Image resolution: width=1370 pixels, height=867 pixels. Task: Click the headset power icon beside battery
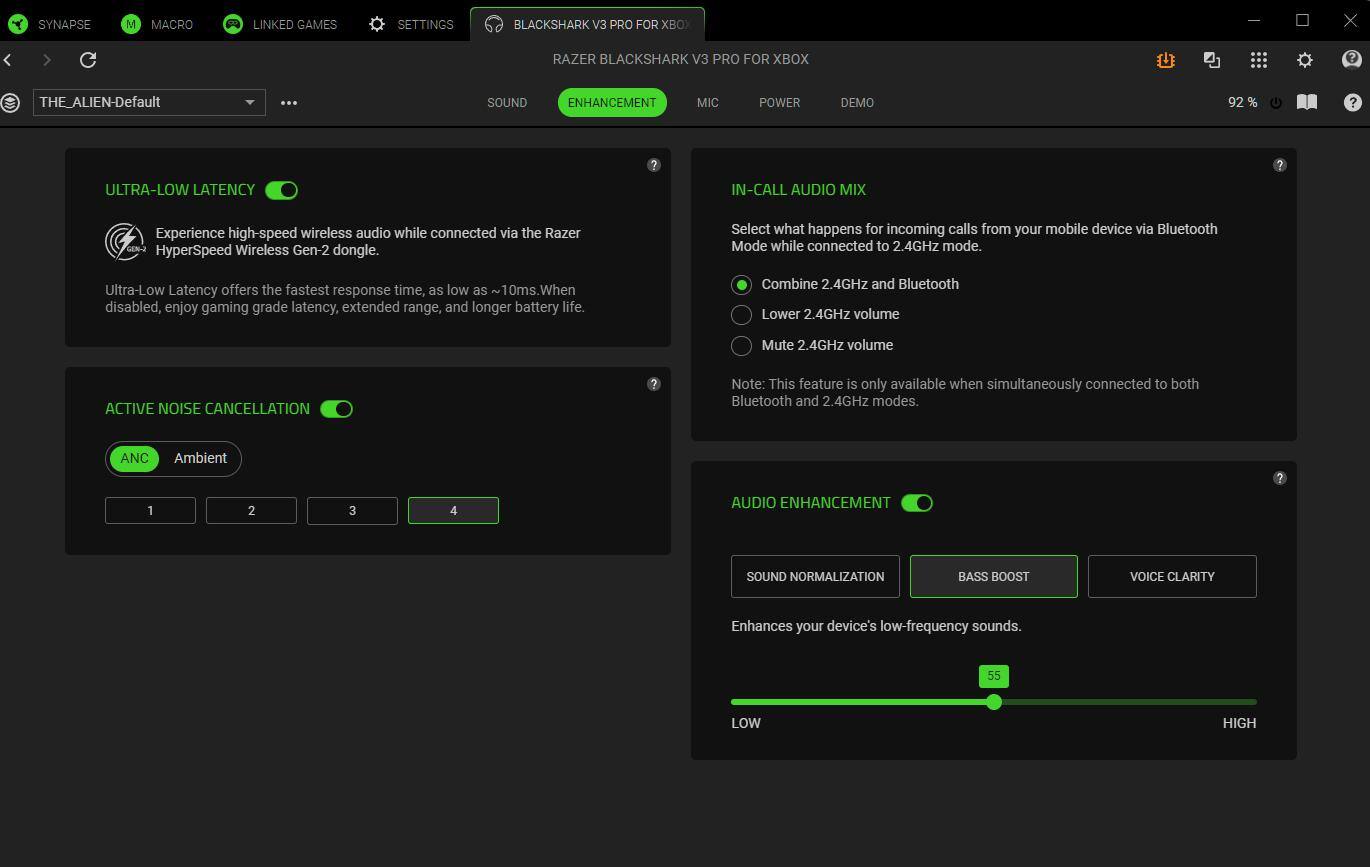pos(1276,103)
